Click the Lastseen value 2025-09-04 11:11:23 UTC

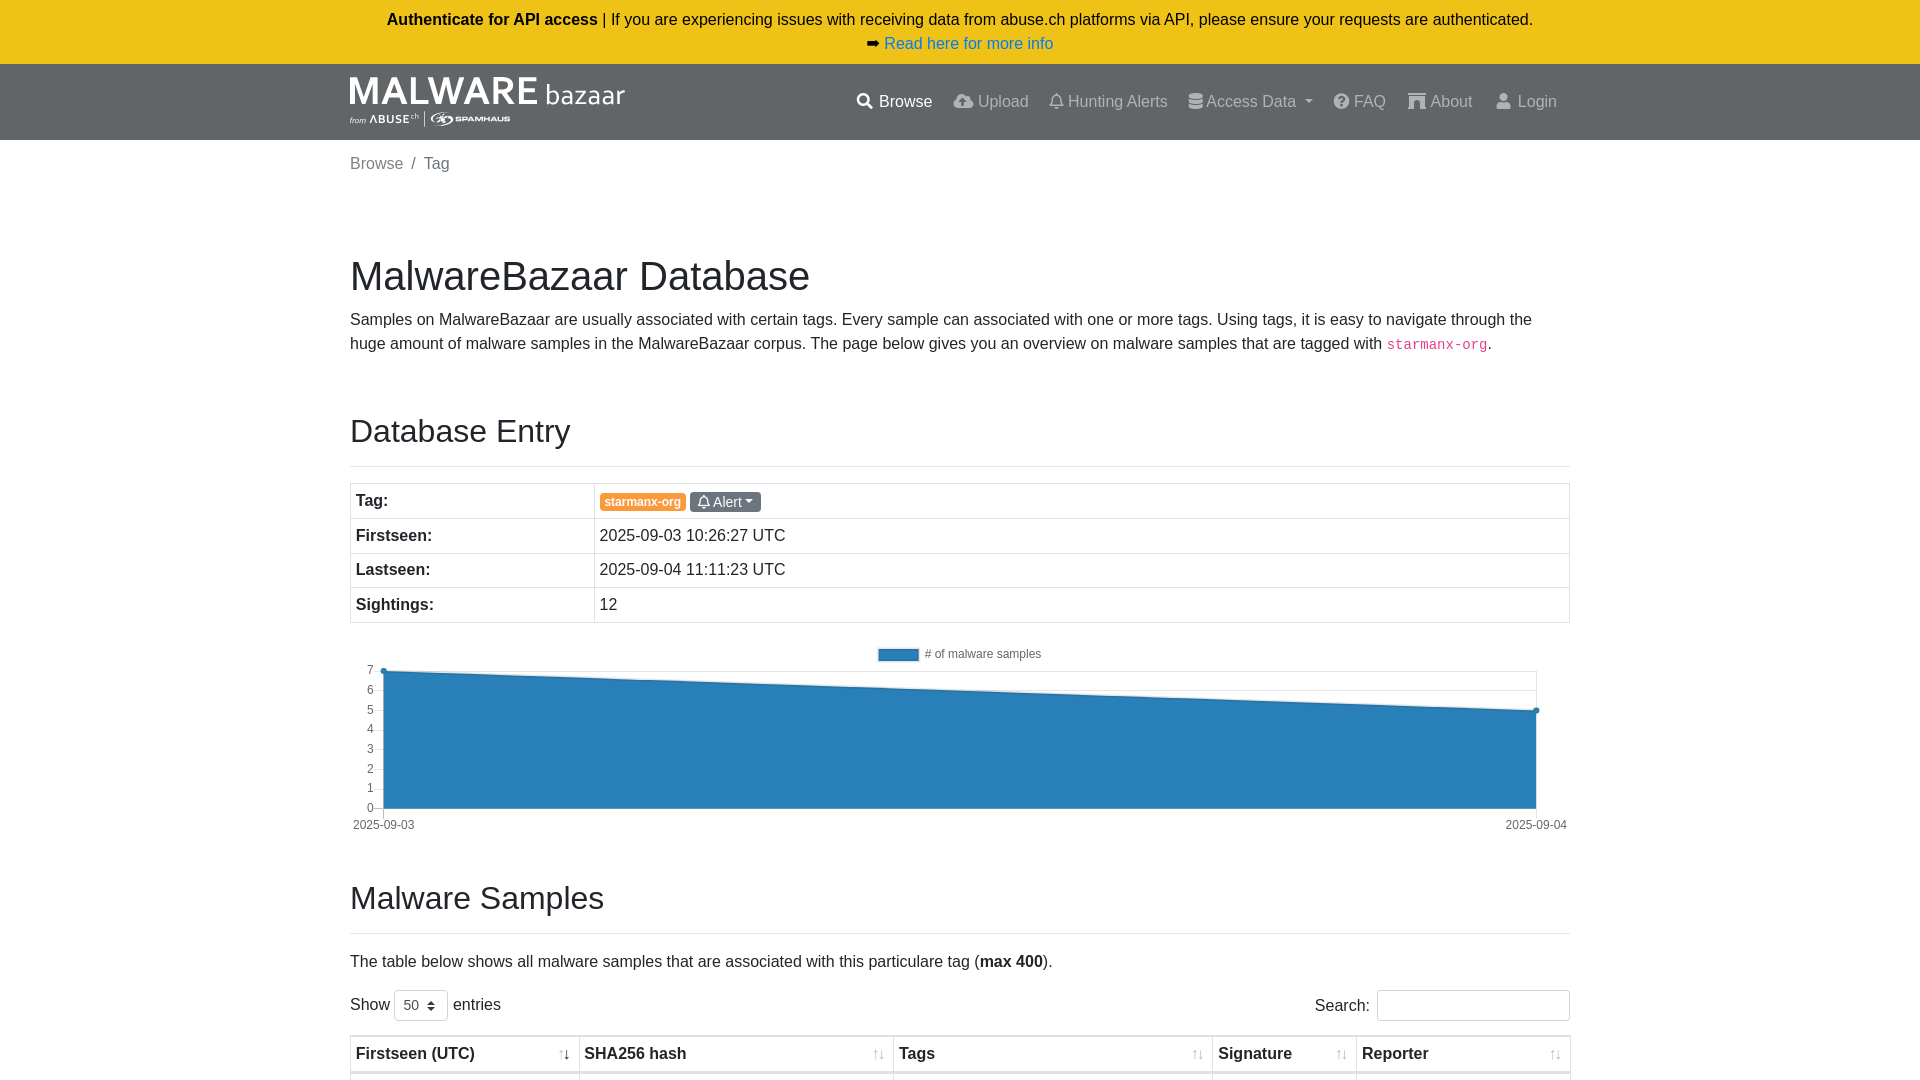click(x=692, y=570)
